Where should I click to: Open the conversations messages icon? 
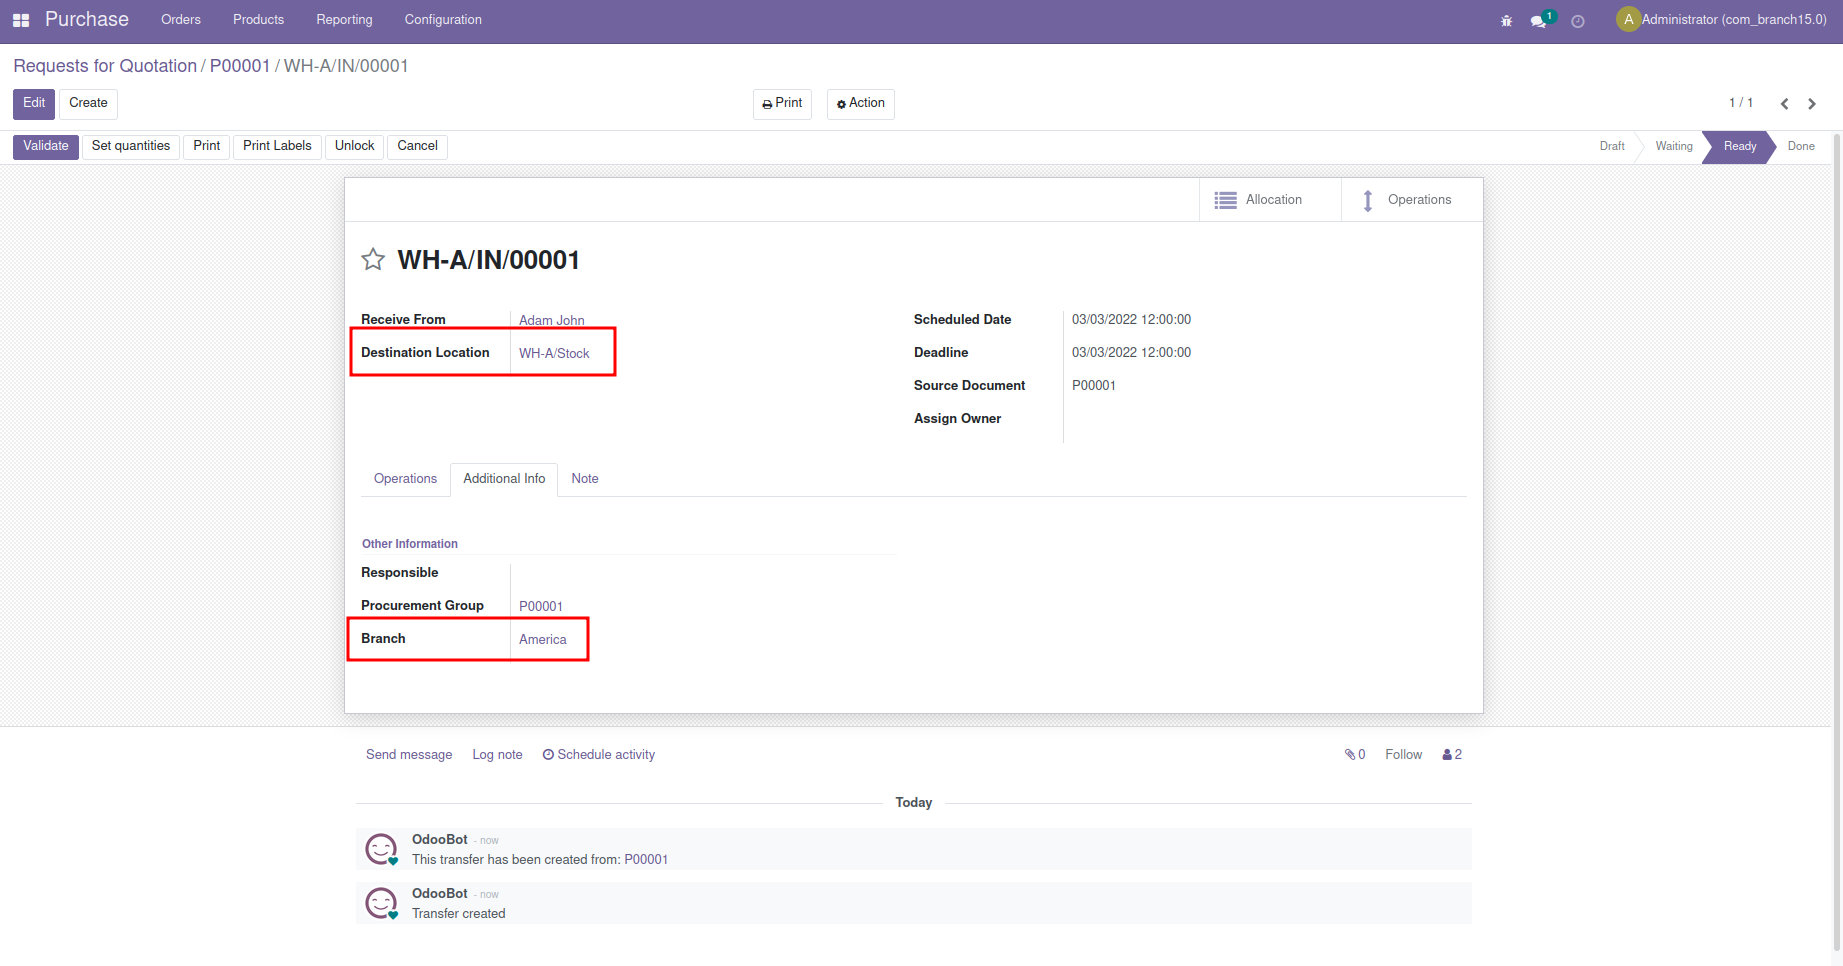tap(1540, 20)
